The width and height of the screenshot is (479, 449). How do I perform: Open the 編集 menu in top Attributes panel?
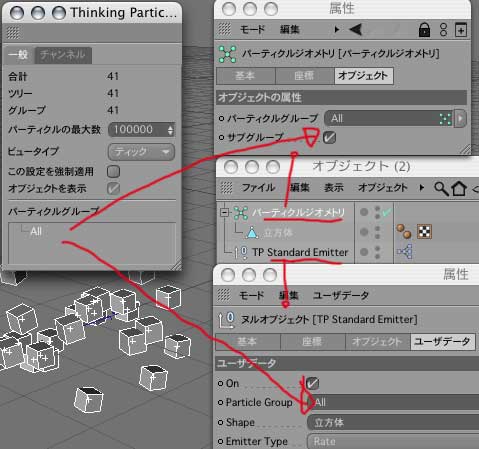tap(289, 29)
